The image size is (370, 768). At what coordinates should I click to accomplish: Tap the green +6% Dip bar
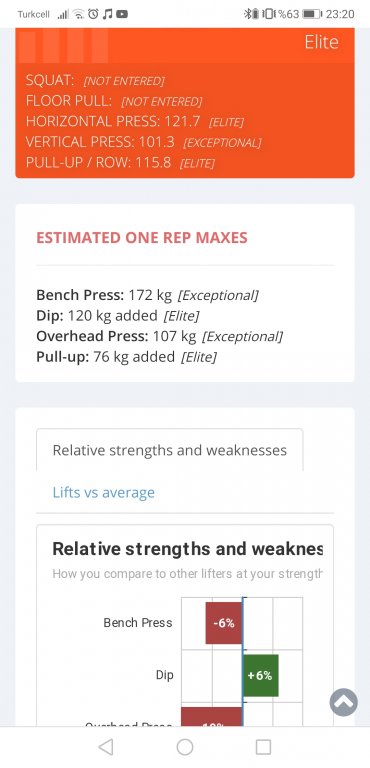pos(260,675)
